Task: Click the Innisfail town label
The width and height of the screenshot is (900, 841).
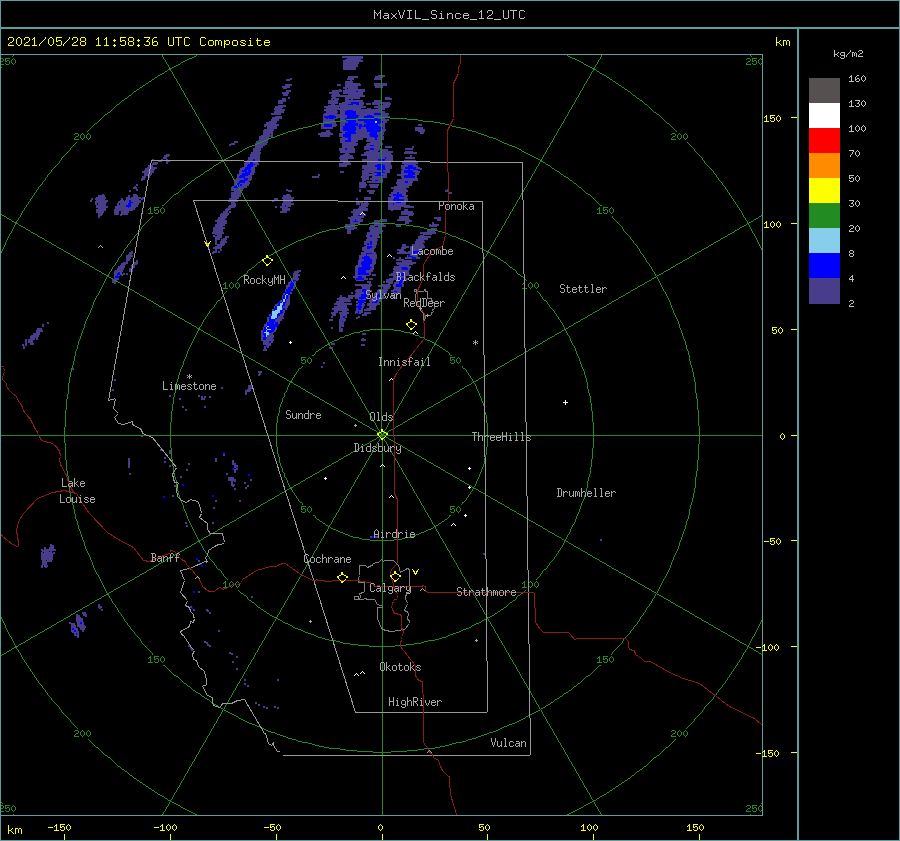Action: 404,362
